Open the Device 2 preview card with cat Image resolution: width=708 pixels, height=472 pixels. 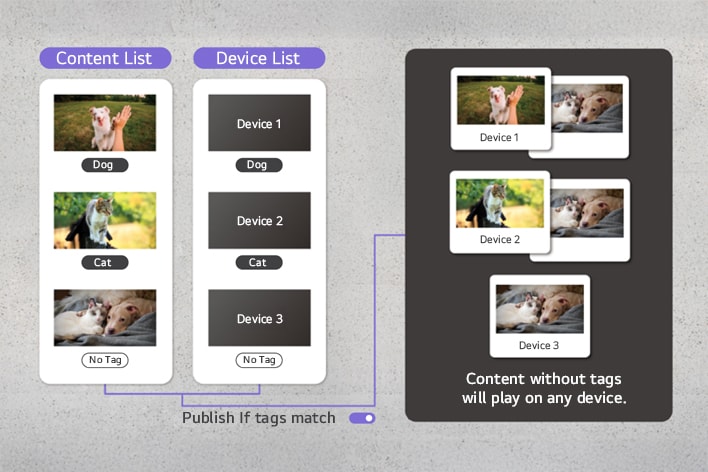point(500,212)
